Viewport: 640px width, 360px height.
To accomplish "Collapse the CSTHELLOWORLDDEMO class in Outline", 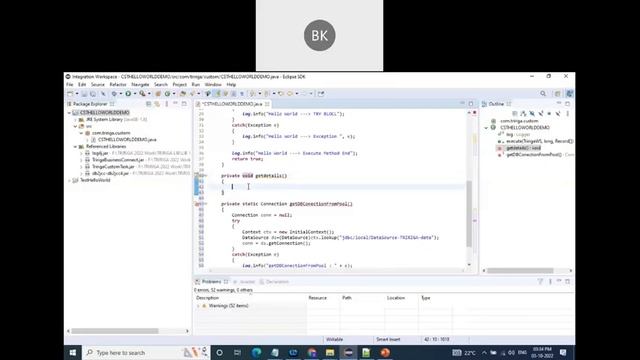I will click(486, 128).
